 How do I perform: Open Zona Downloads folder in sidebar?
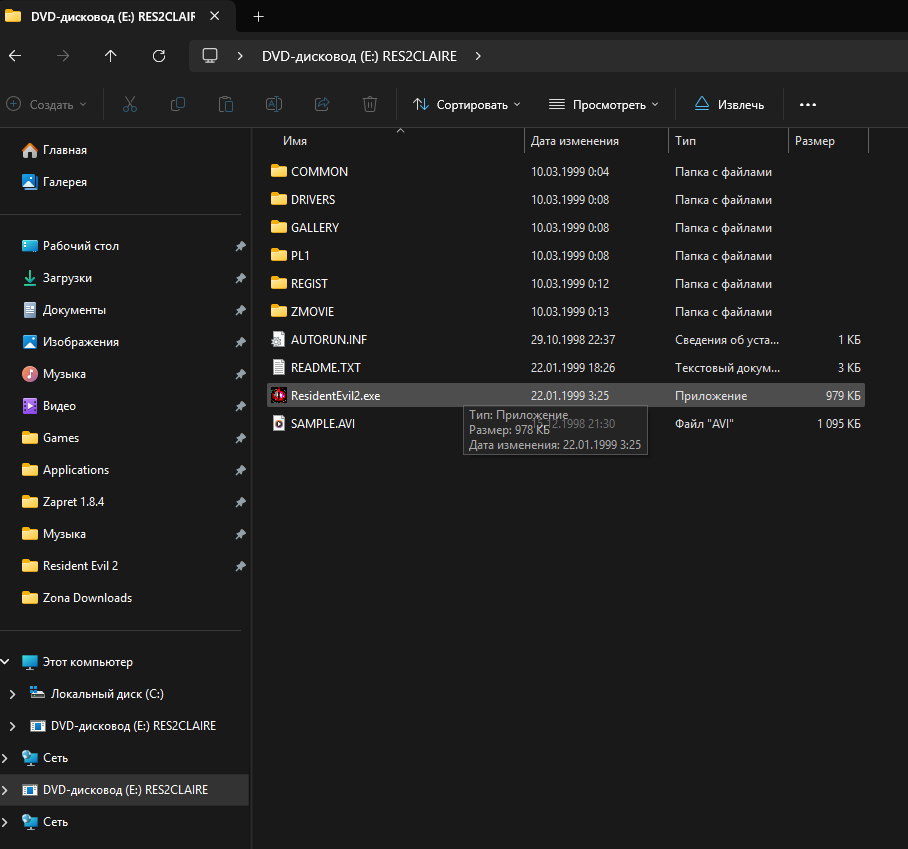click(77, 598)
